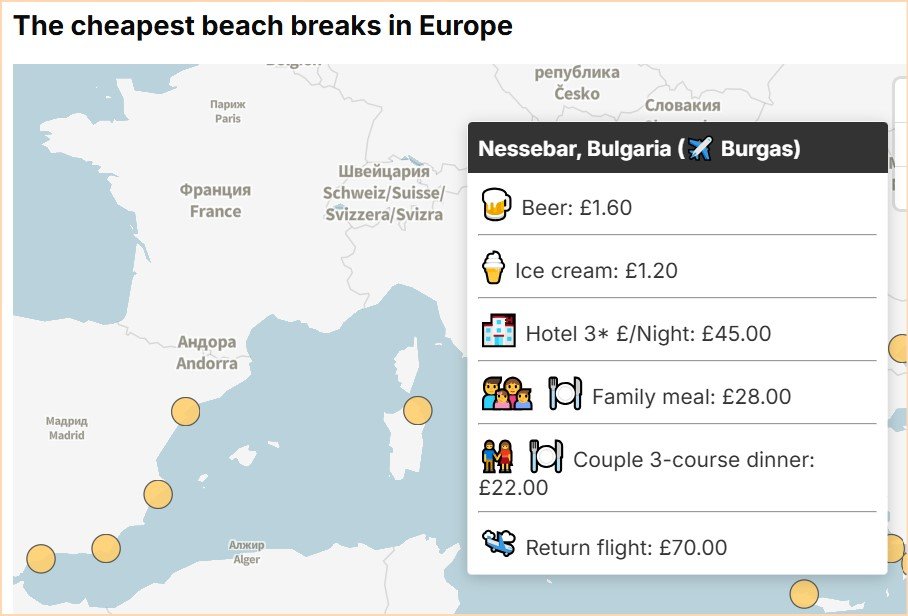Click the airplane icon beside Return flight
Image resolution: width=908 pixels, height=616 pixels.
click(498, 545)
